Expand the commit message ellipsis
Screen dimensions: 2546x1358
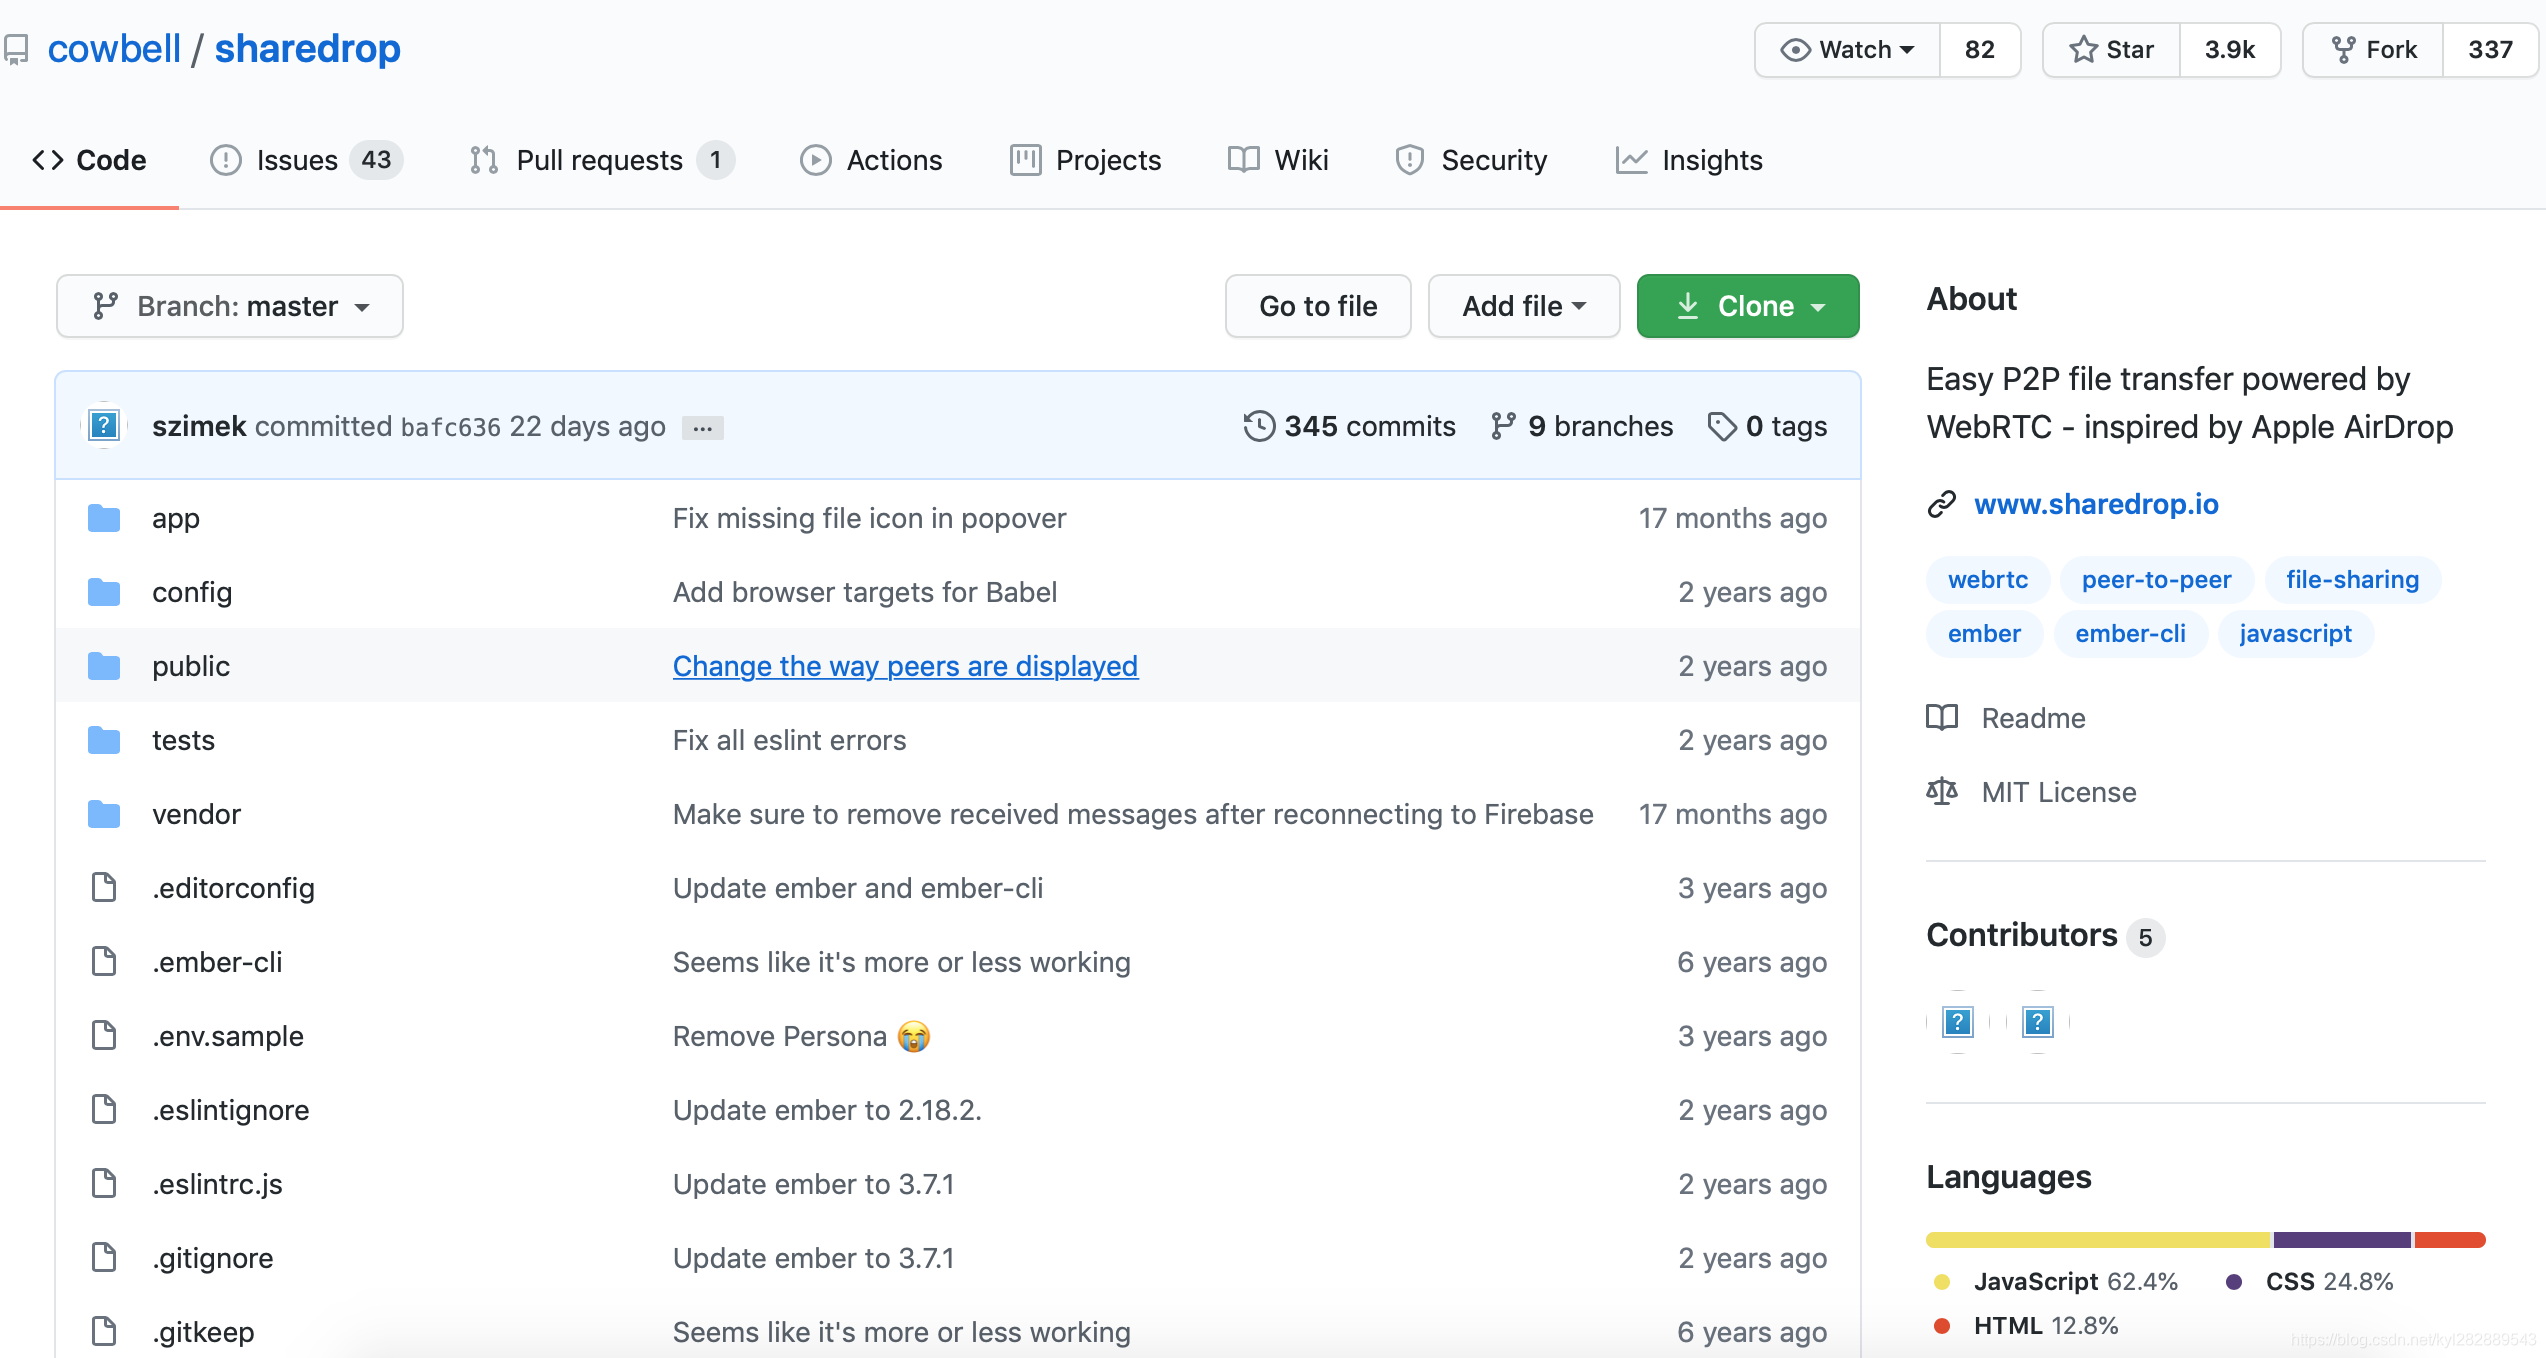click(x=703, y=428)
